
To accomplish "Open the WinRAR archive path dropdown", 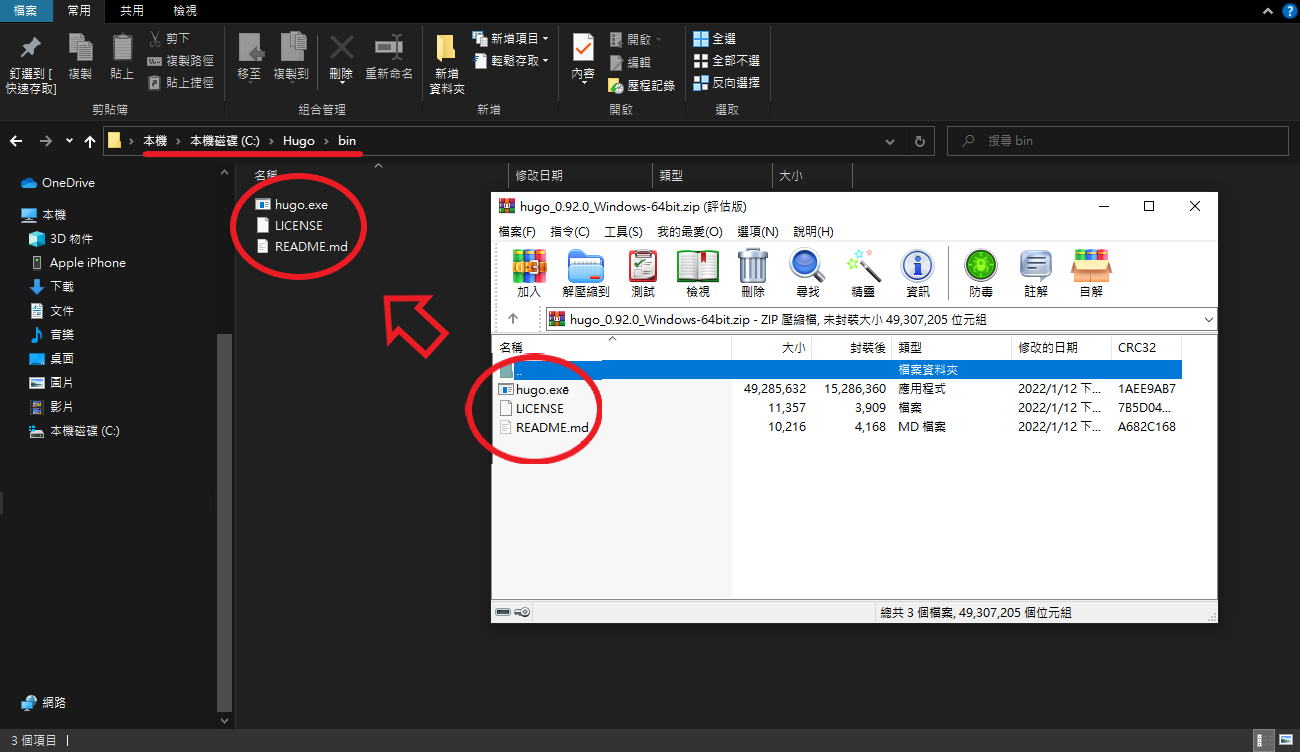I will coord(1208,320).
